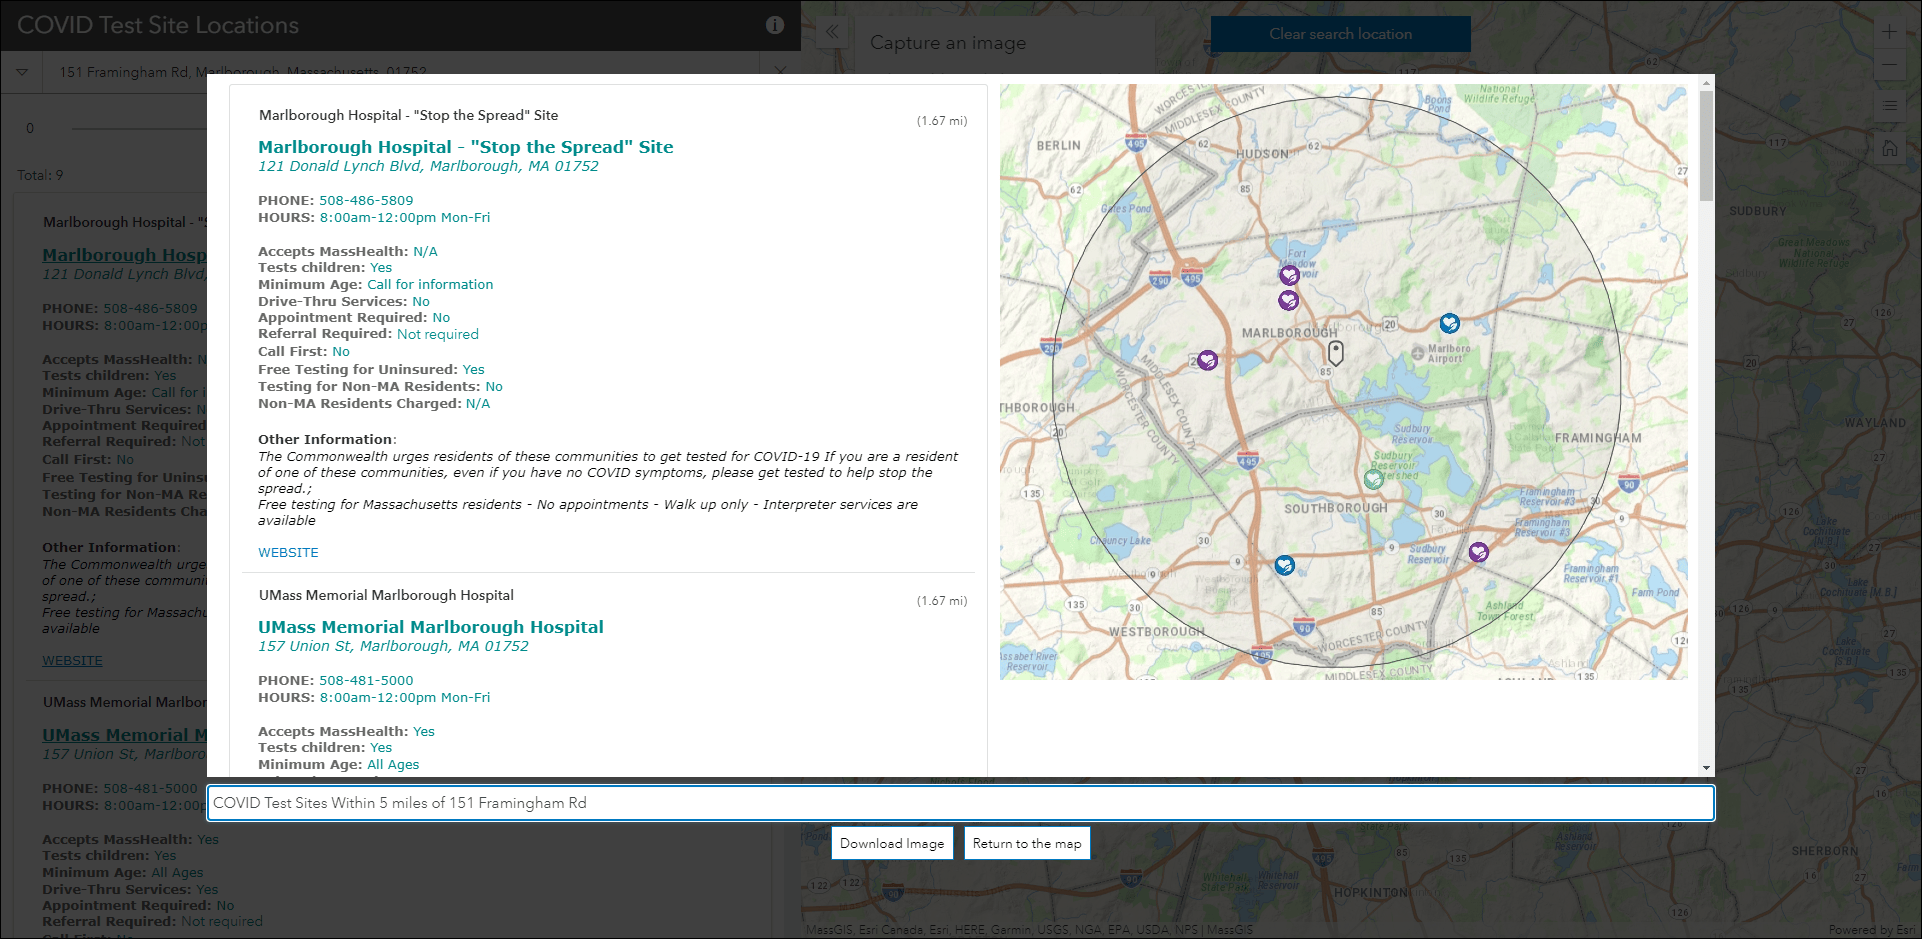The width and height of the screenshot is (1922, 939).
Task: Click 'Not required' referral value in the dialog
Action: [x=438, y=334]
